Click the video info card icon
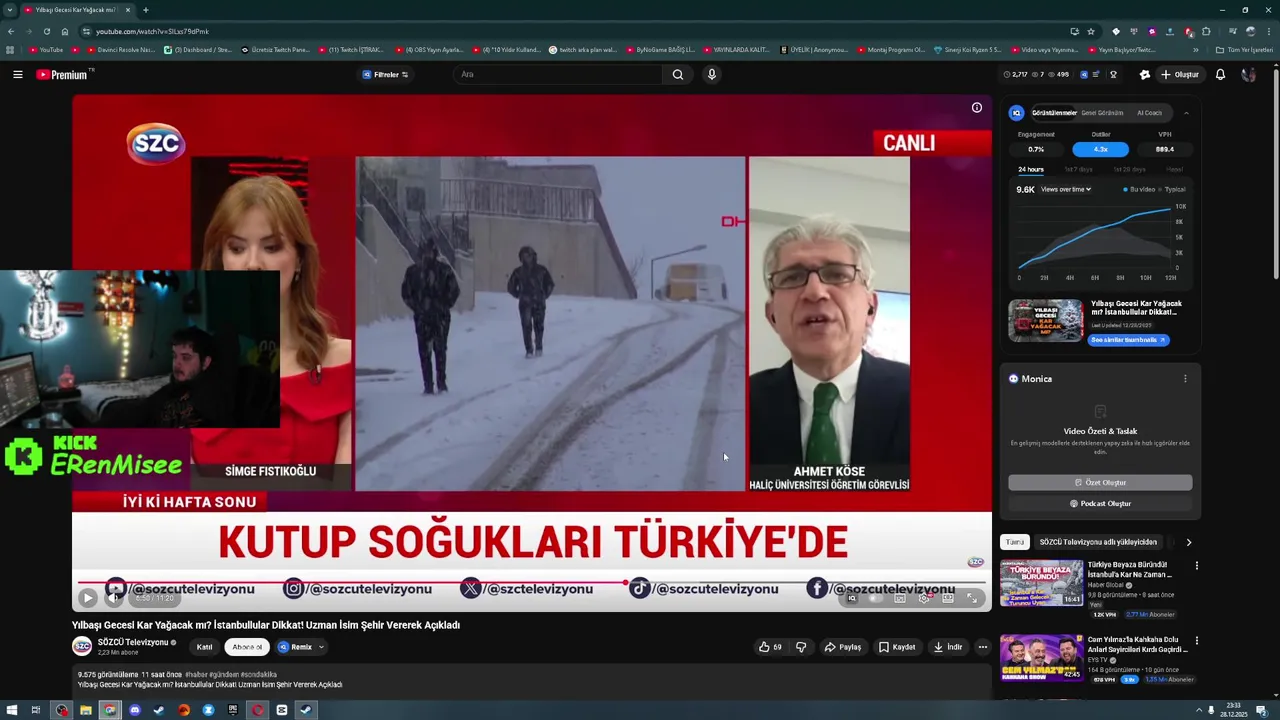Image resolution: width=1280 pixels, height=720 pixels. [x=977, y=108]
